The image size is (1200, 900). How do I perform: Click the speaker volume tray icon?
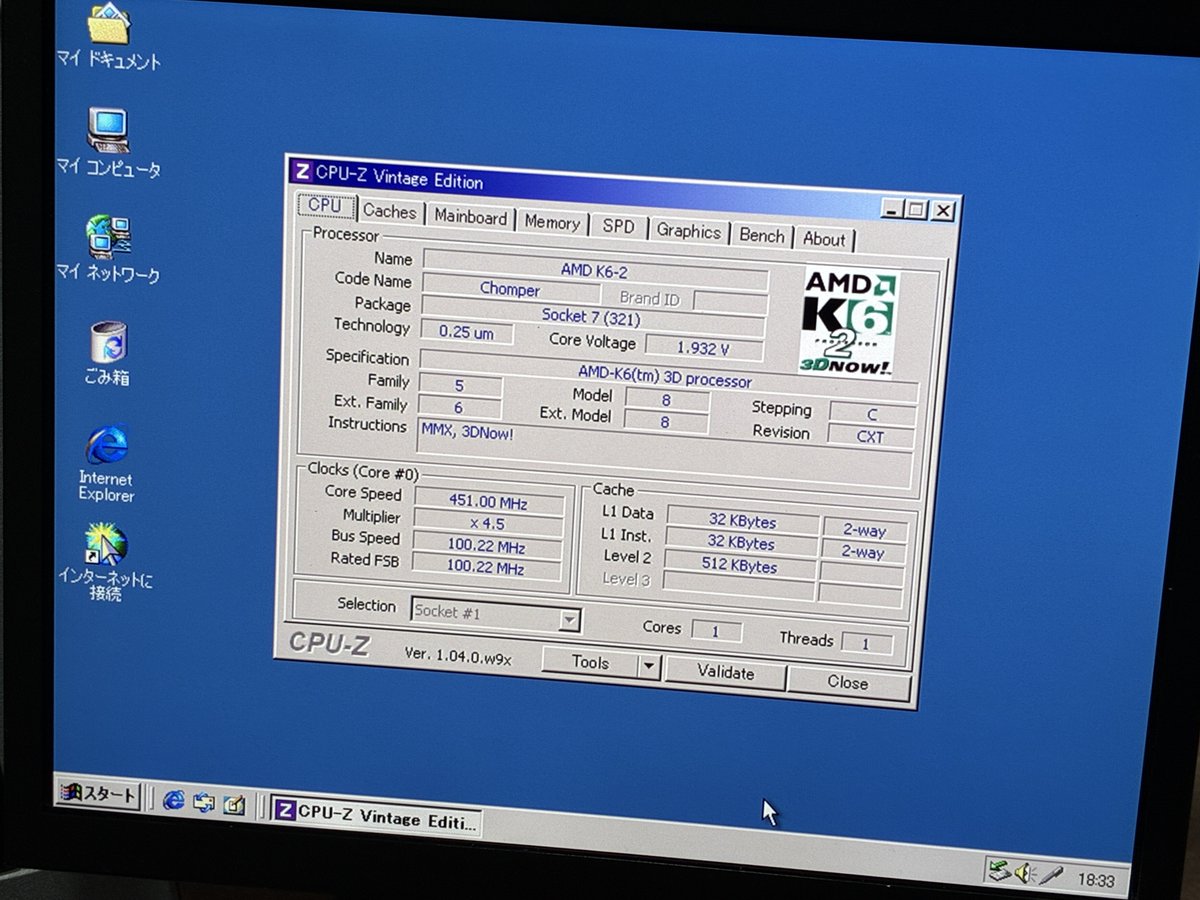pyautogui.click(x=1024, y=873)
